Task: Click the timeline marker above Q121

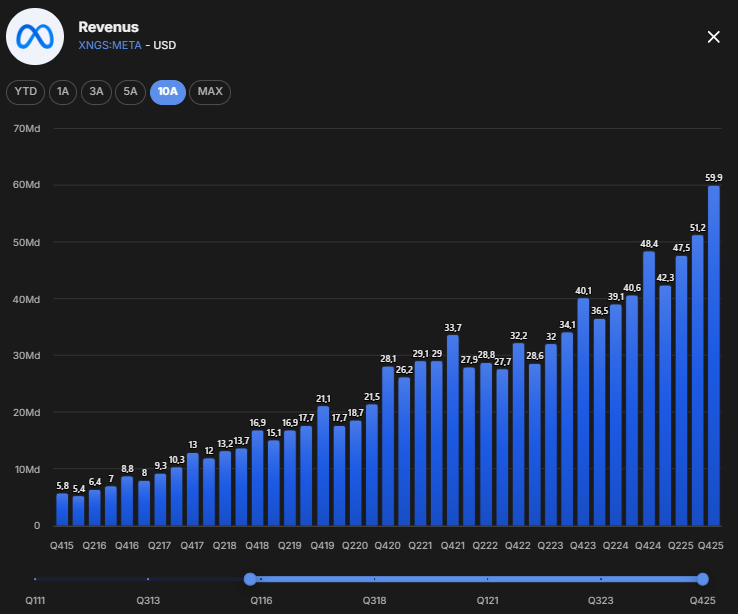Action: click(x=488, y=579)
